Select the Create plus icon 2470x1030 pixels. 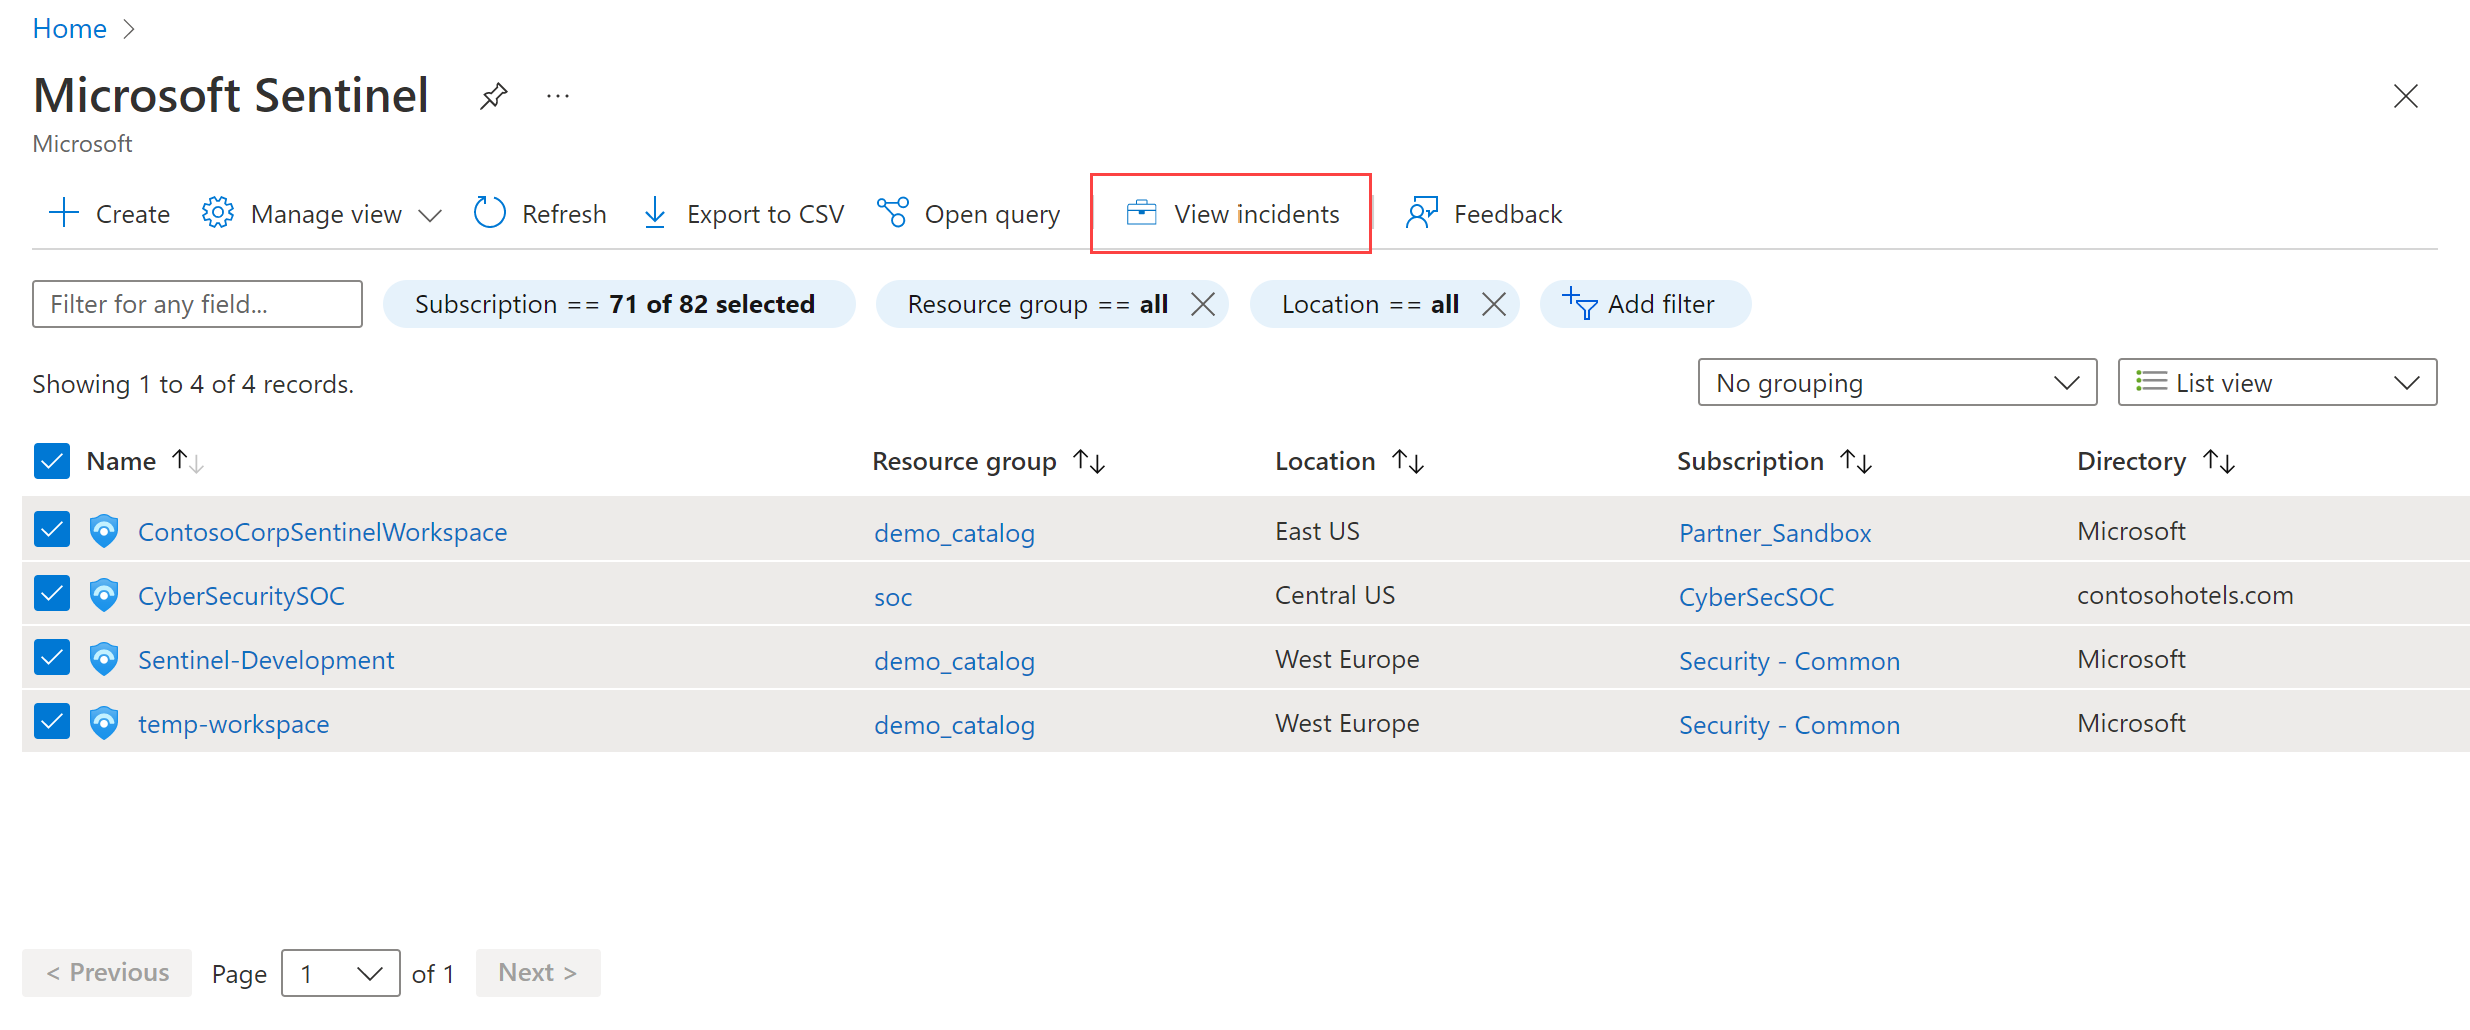tap(63, 212)
